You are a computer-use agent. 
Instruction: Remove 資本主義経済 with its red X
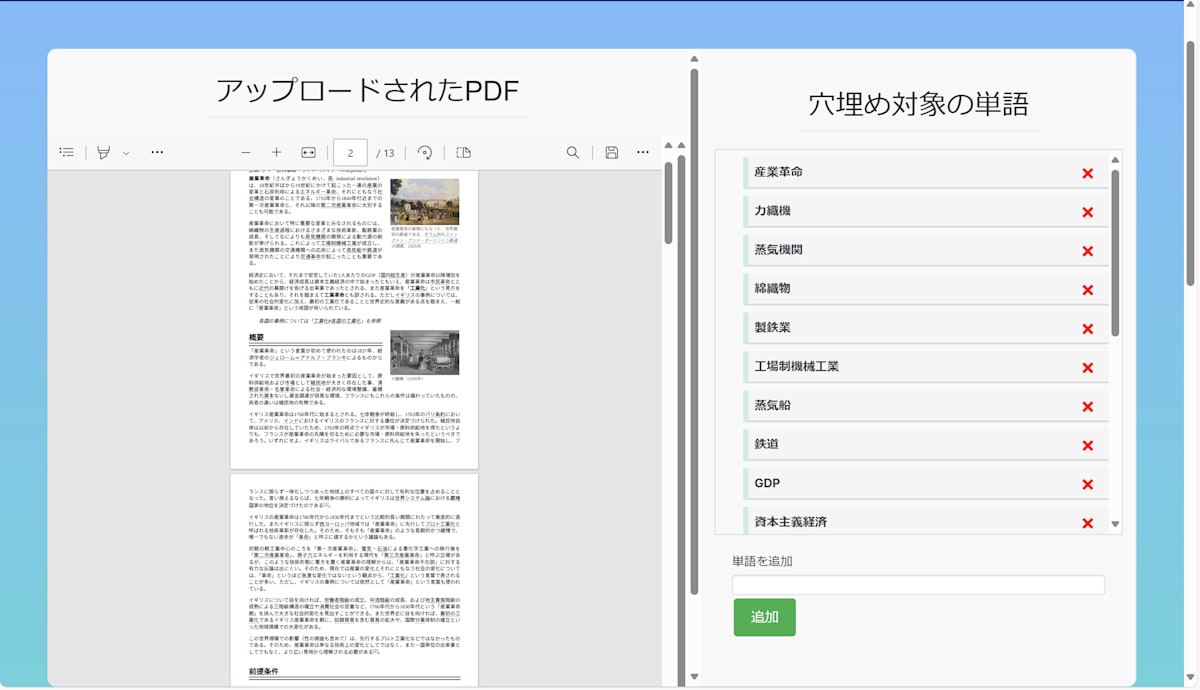click(1088, 523)
